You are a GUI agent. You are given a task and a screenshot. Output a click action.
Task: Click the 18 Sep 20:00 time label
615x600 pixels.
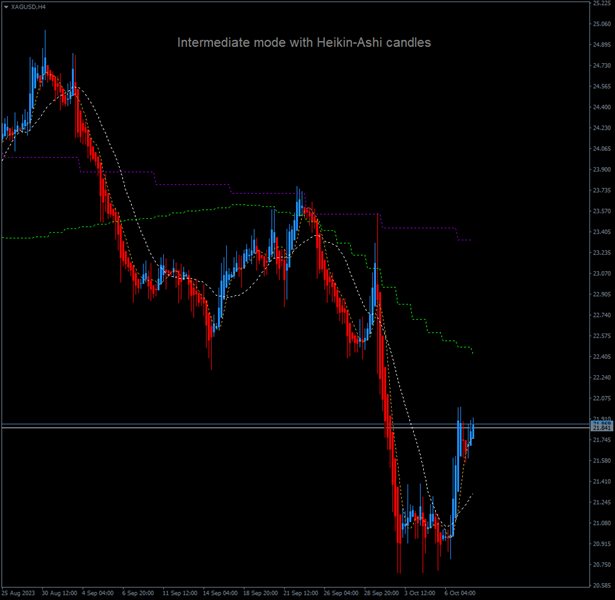click(260, 593)
